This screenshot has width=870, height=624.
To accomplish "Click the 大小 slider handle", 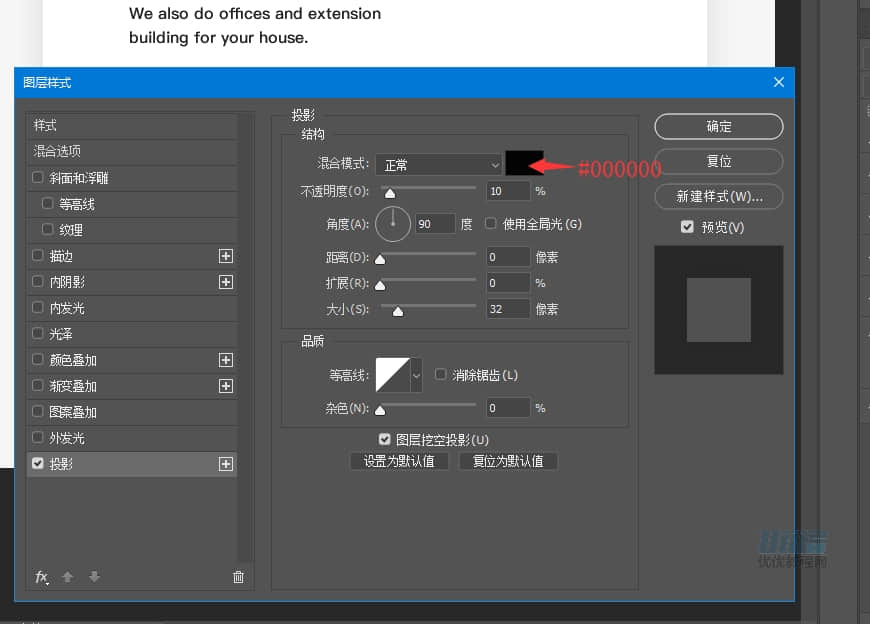I will click(398, 312).
